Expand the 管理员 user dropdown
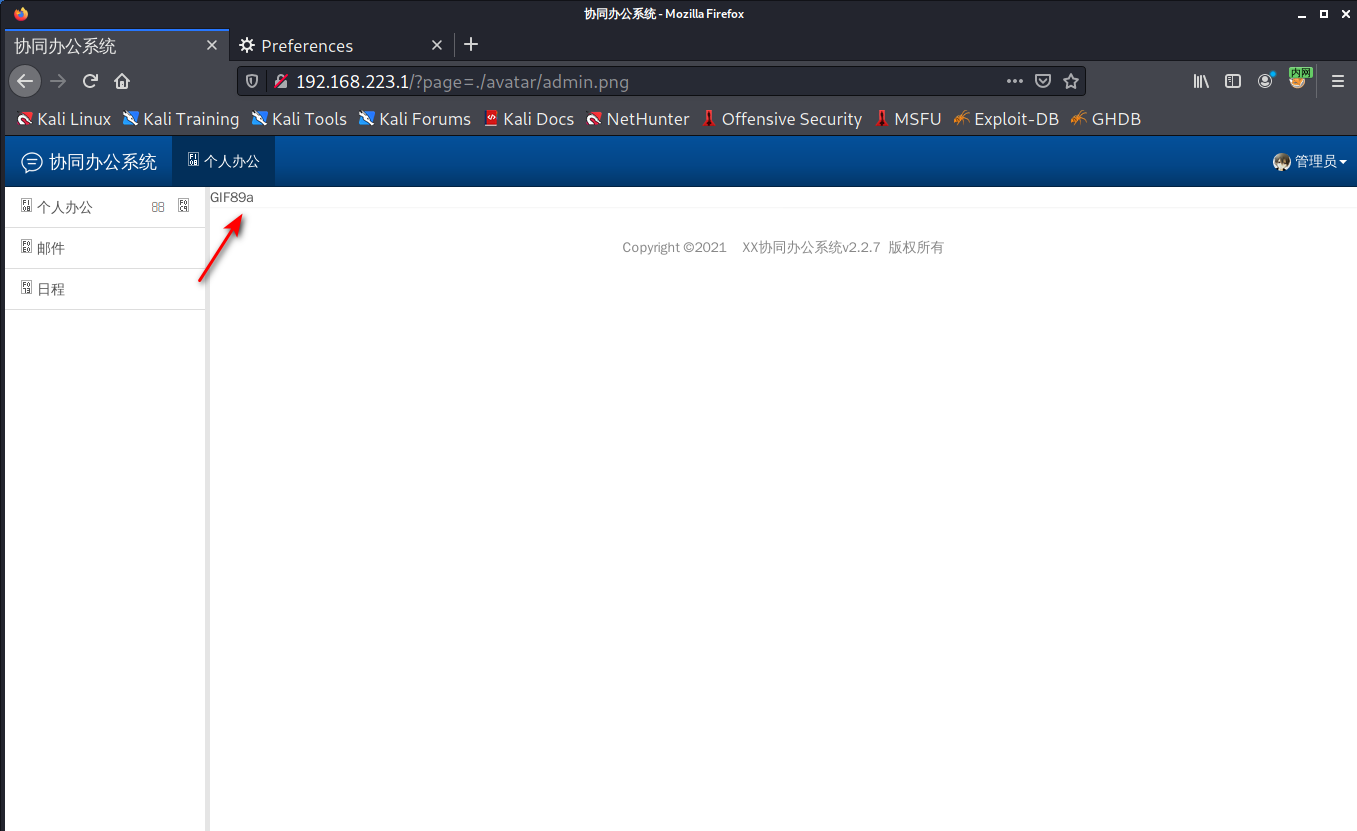 click(x=1310, y=161)
